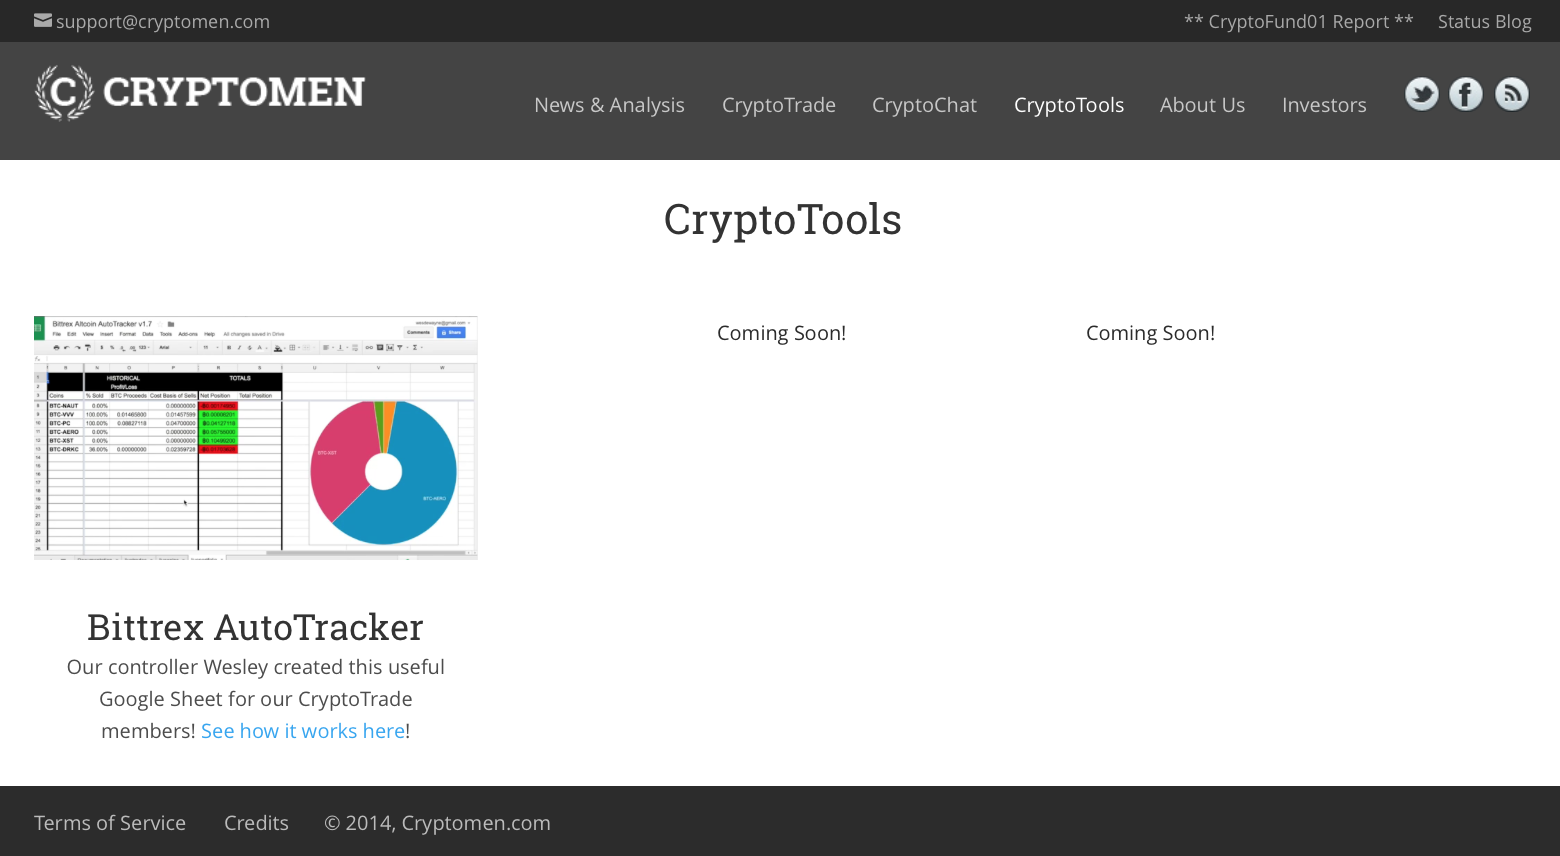Open the News & Analysis menu
Viewport: 1560px width, 856px height.
(609, 105)
